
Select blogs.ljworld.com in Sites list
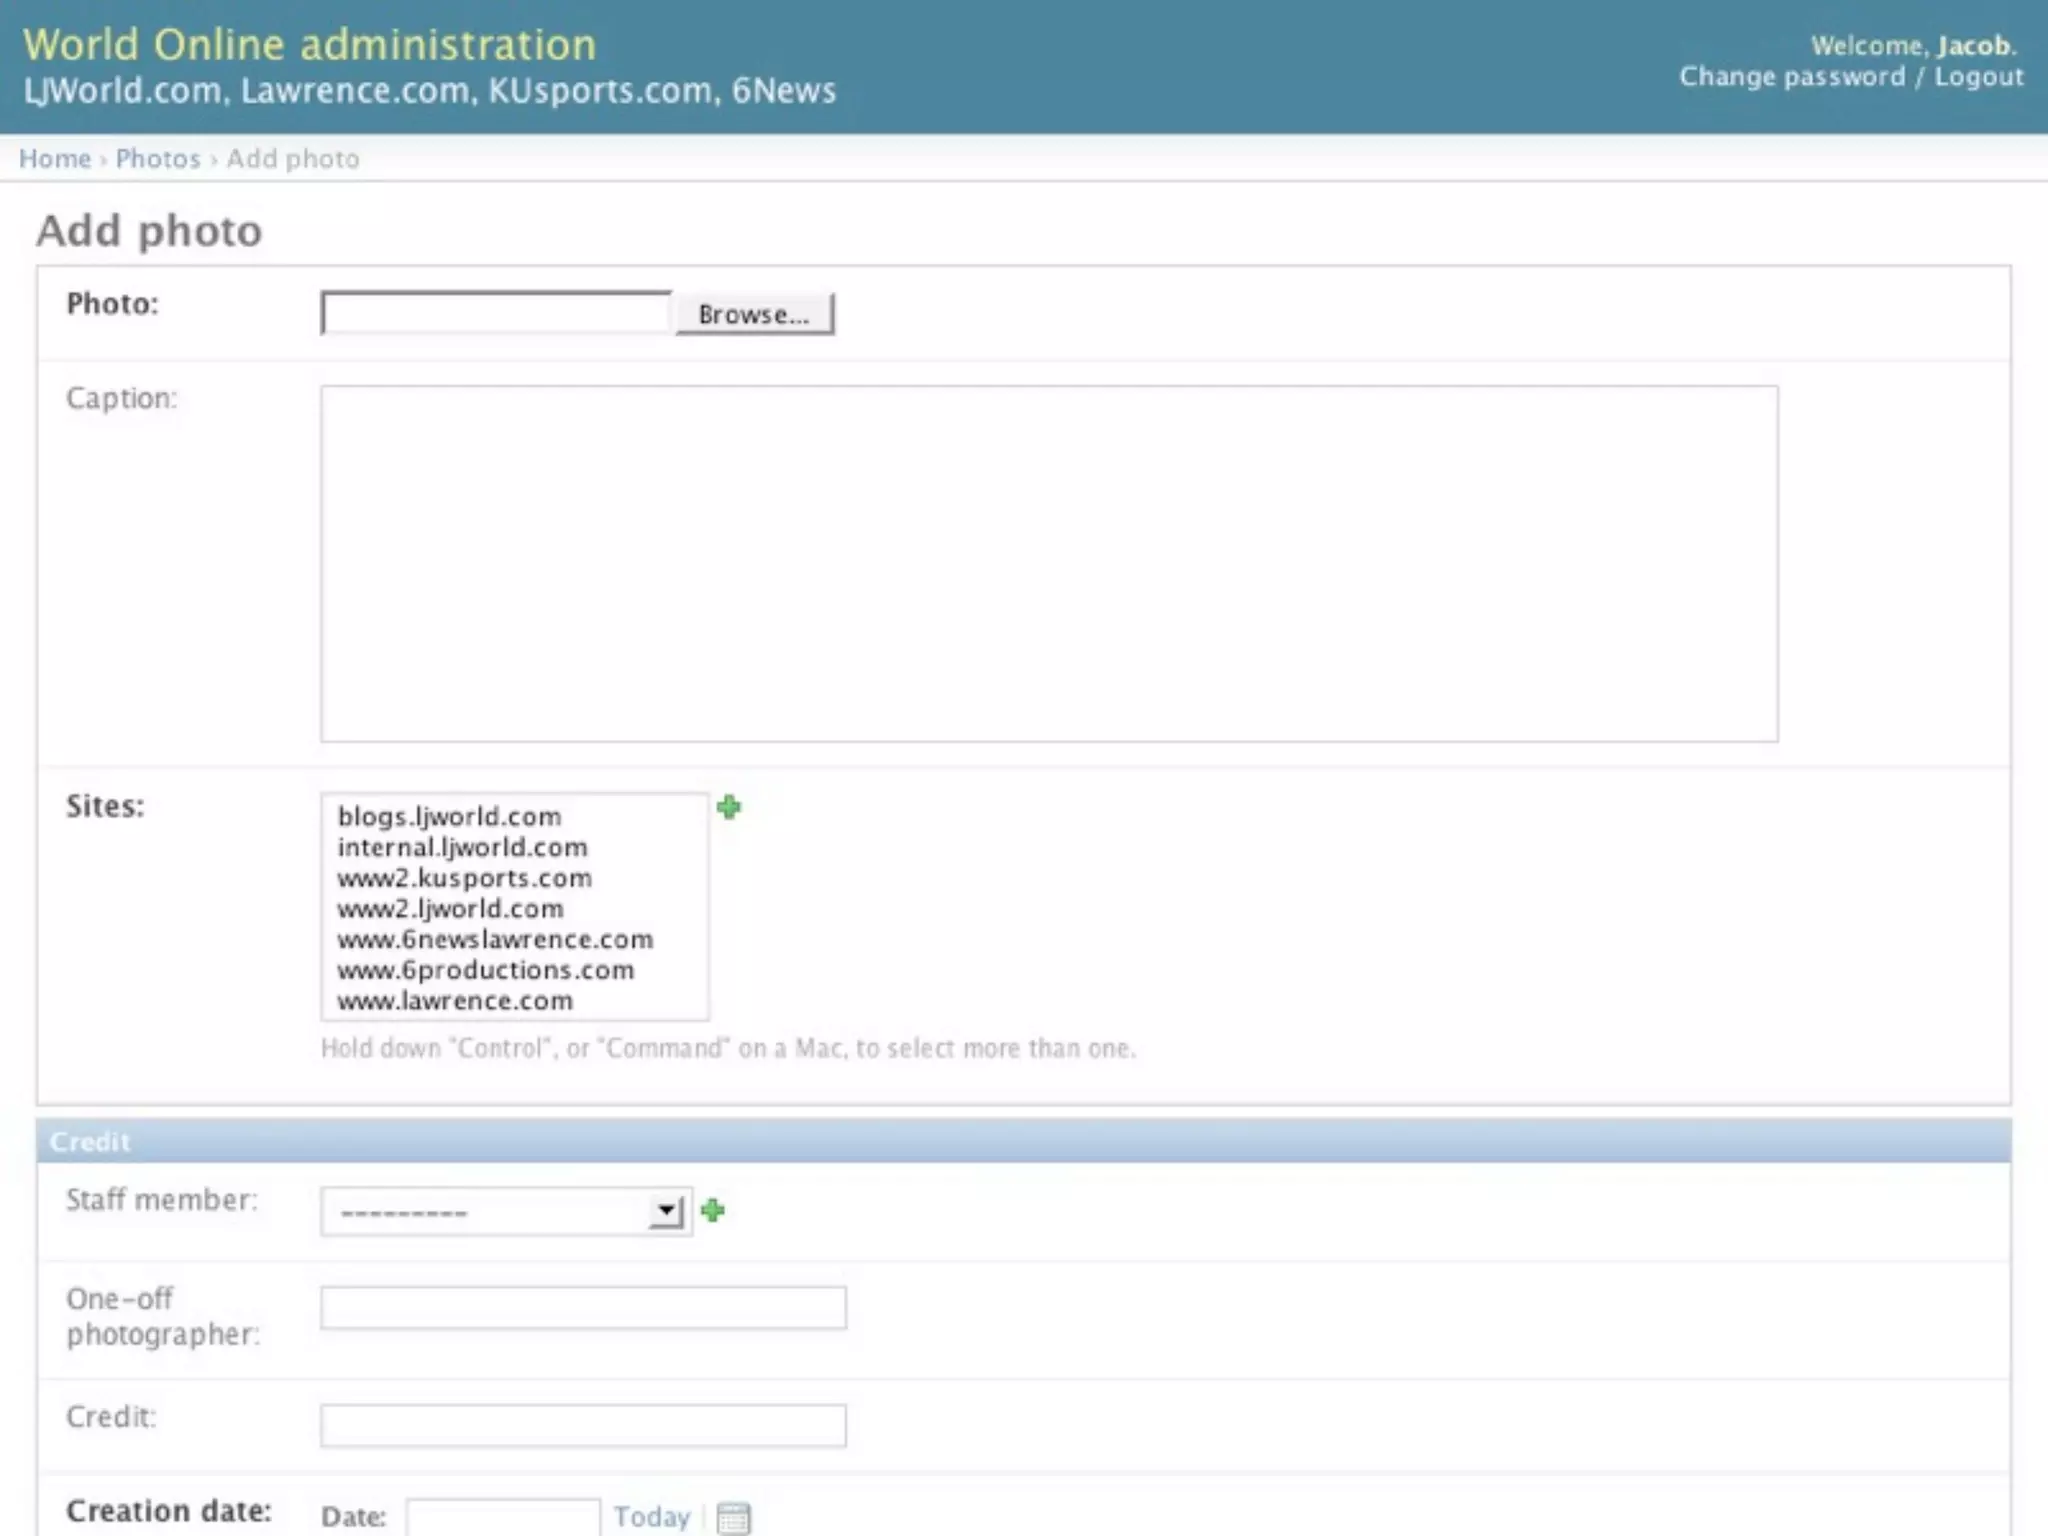pyautogui.click(x=449, y=816)
